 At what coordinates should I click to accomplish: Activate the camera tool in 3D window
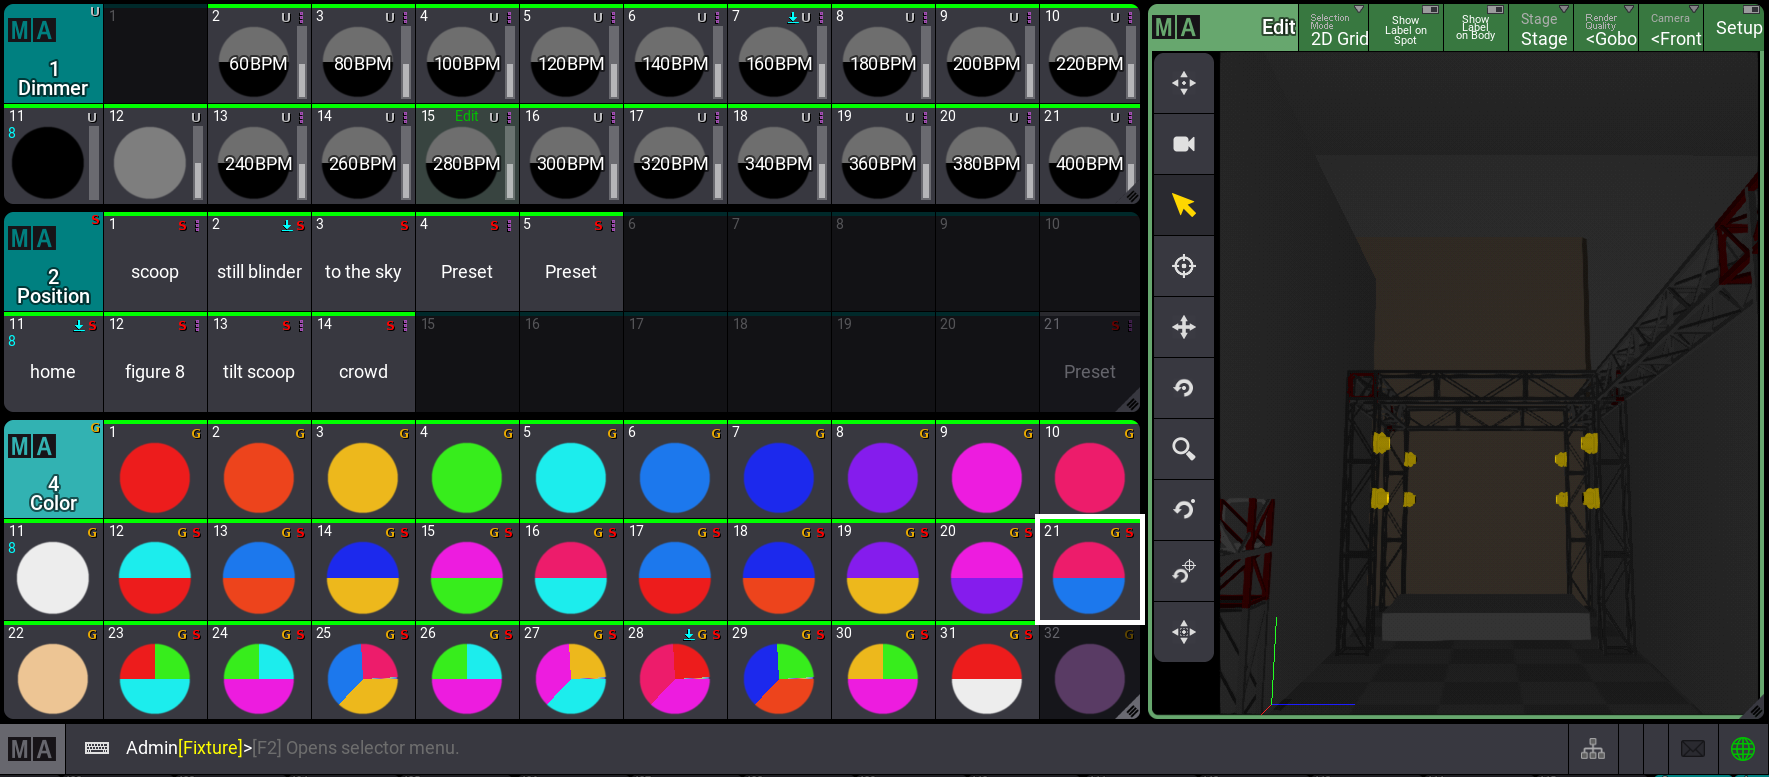(1184, 144)
